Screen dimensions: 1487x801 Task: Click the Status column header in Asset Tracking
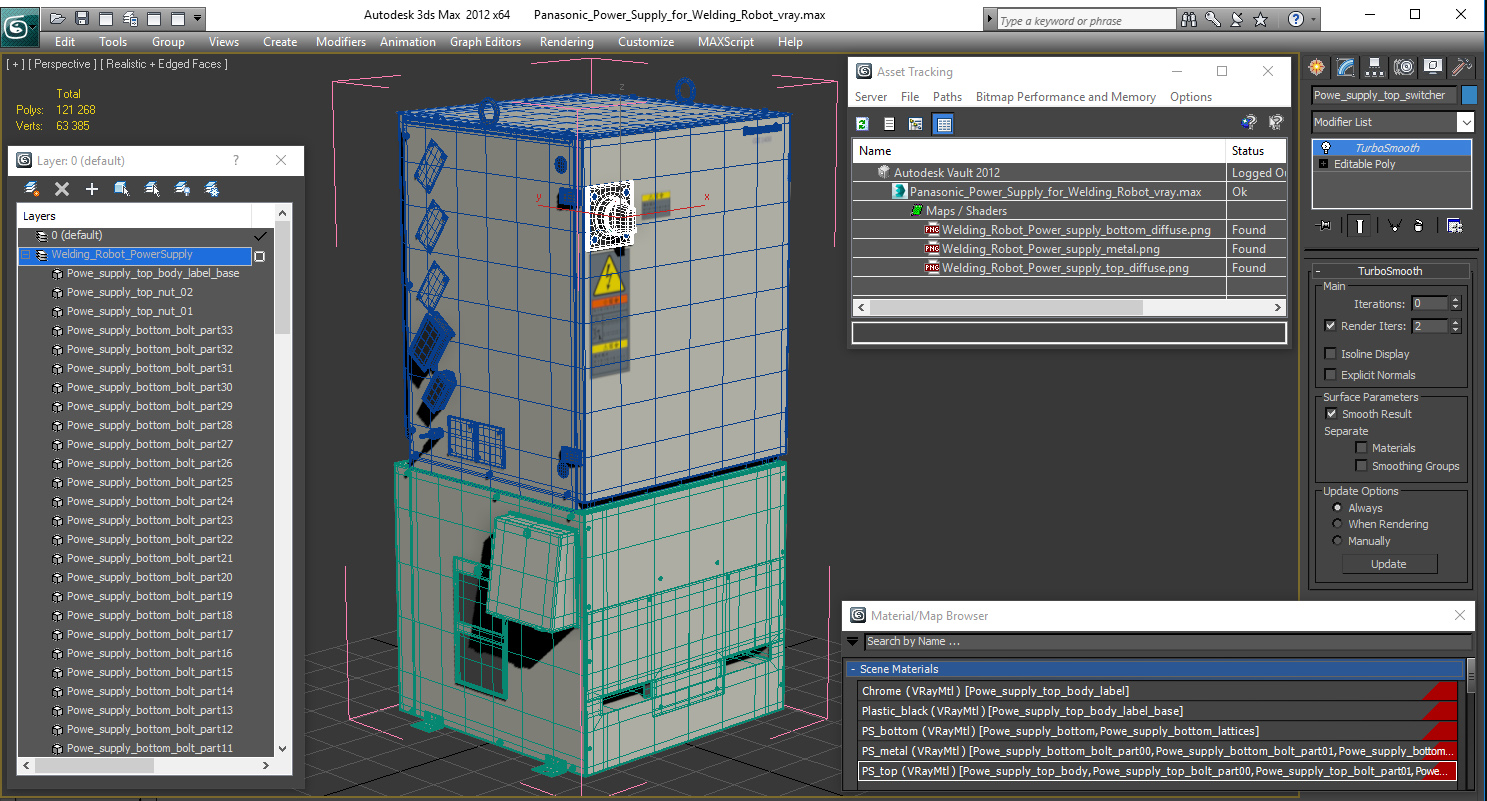(x=1255, y=151)
